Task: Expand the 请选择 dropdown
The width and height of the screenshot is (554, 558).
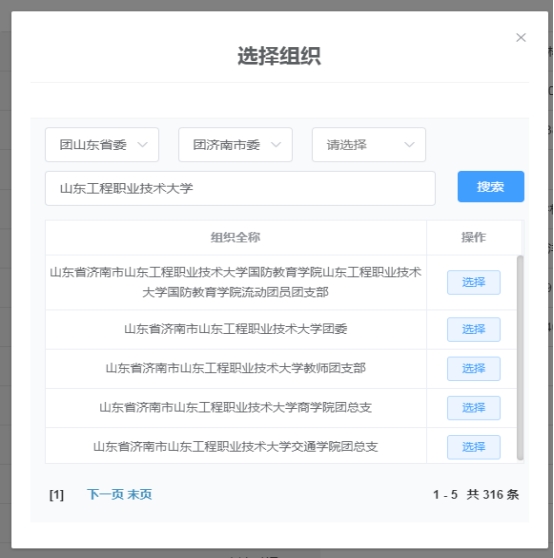Action: point(369,144)
